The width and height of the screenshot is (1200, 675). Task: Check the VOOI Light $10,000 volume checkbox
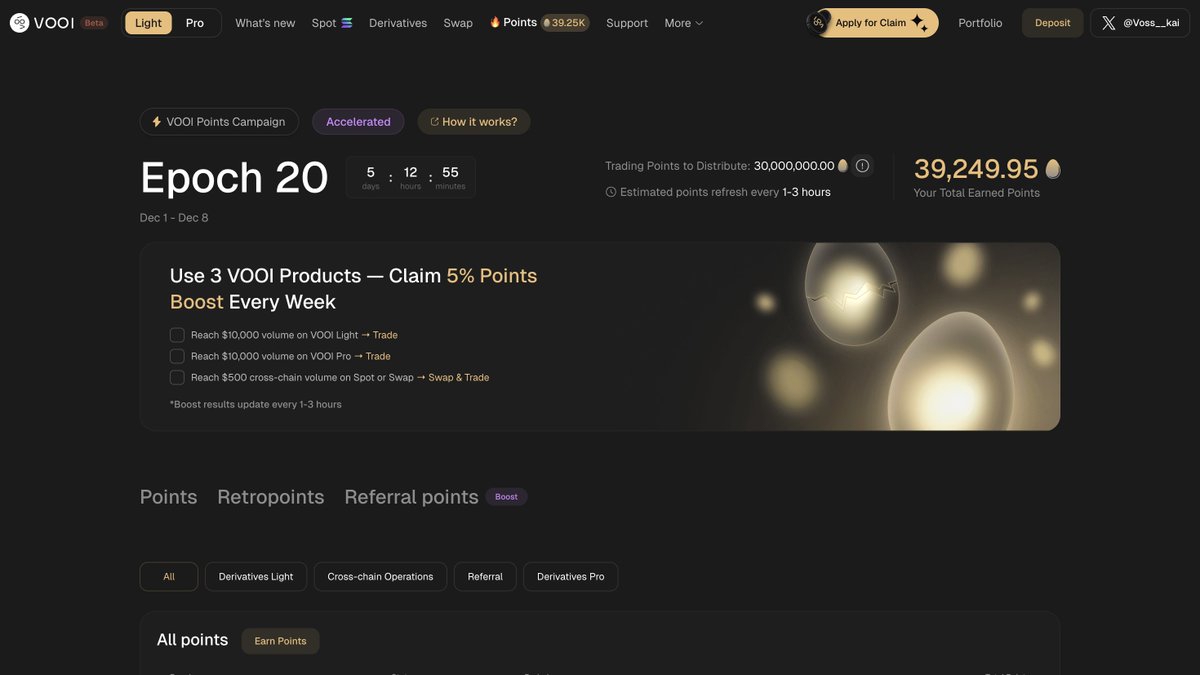point(177,335)
